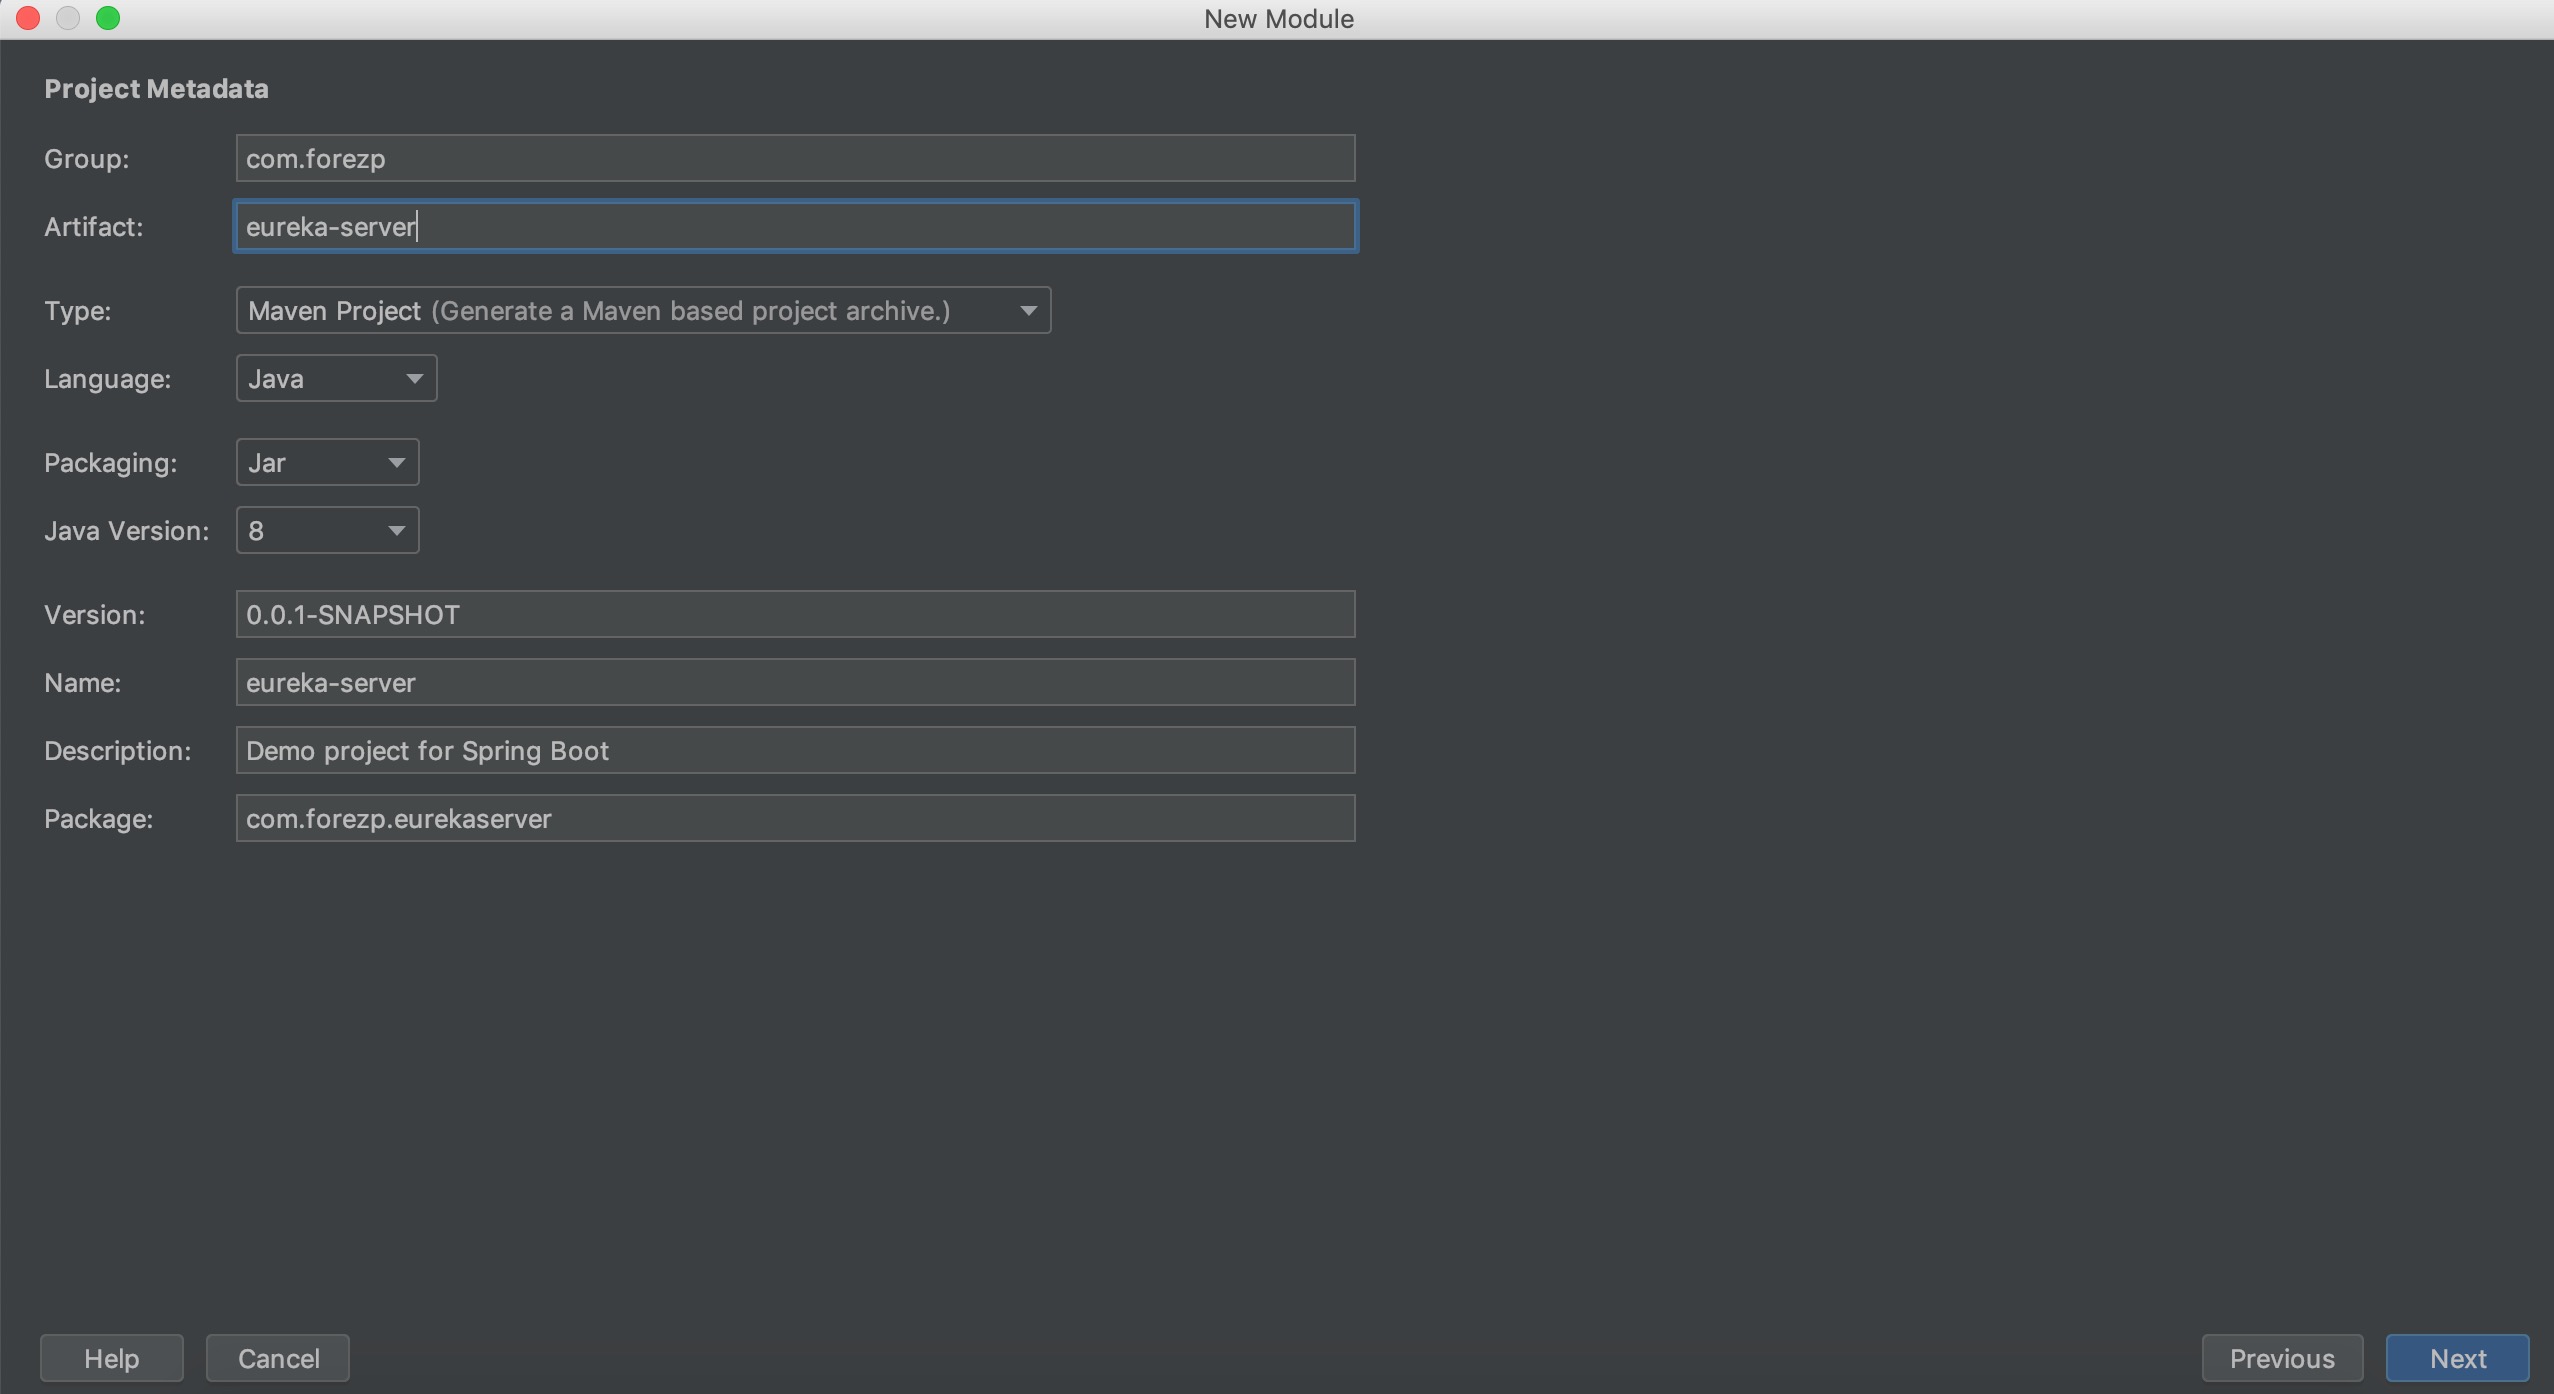Expand the Language dropdown showing Java
The width and height of the screenshot is (2554, 1394).
(x=335, y=379)
